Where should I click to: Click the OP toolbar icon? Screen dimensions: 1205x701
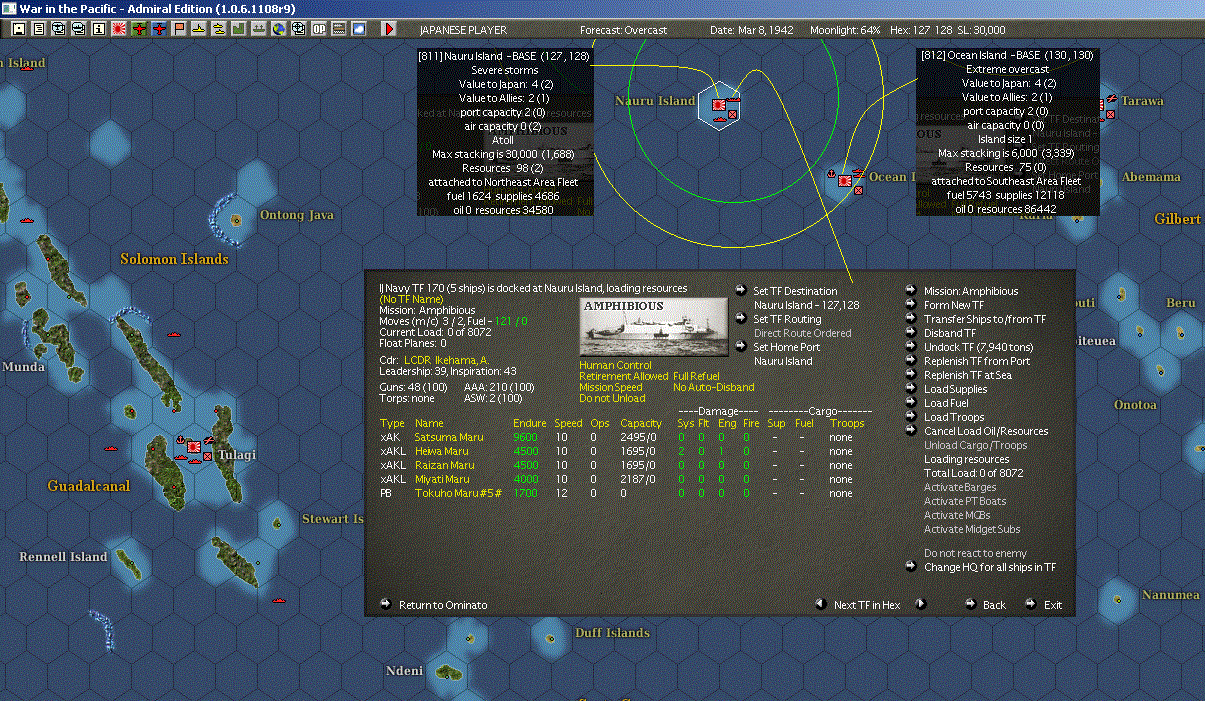(318, 29)
